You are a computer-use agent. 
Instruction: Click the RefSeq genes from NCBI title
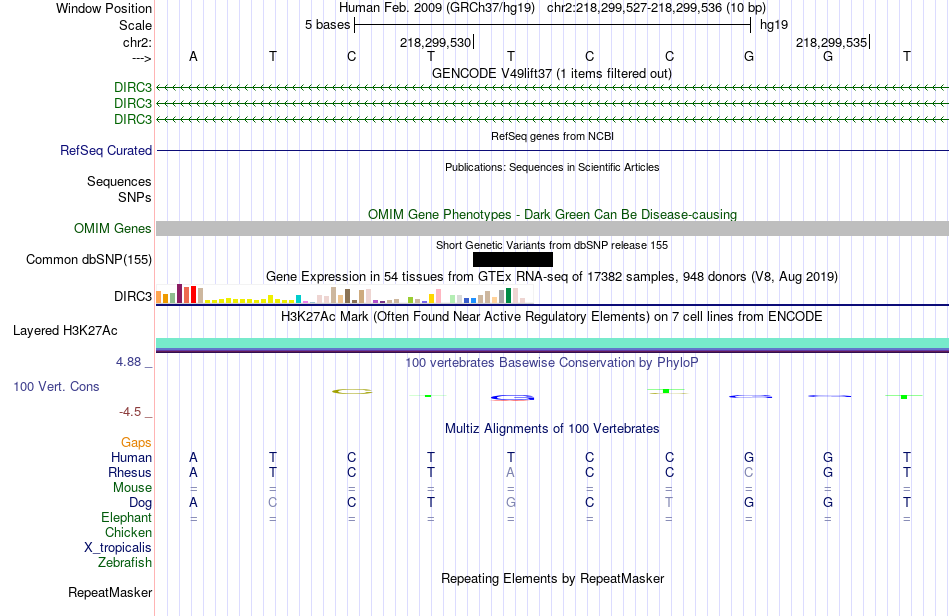552,136
